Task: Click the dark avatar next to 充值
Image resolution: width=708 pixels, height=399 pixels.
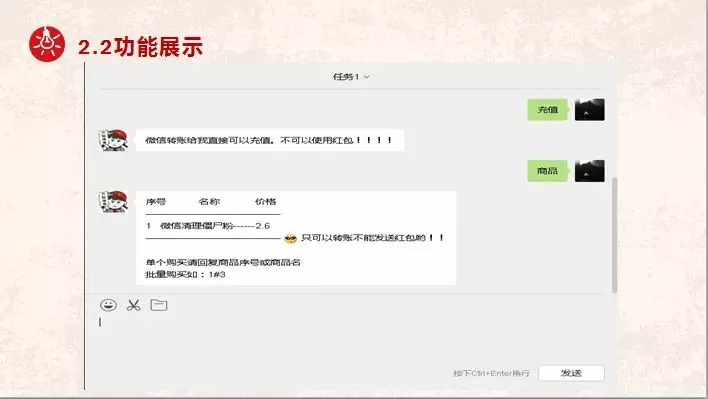Action: 589,110
